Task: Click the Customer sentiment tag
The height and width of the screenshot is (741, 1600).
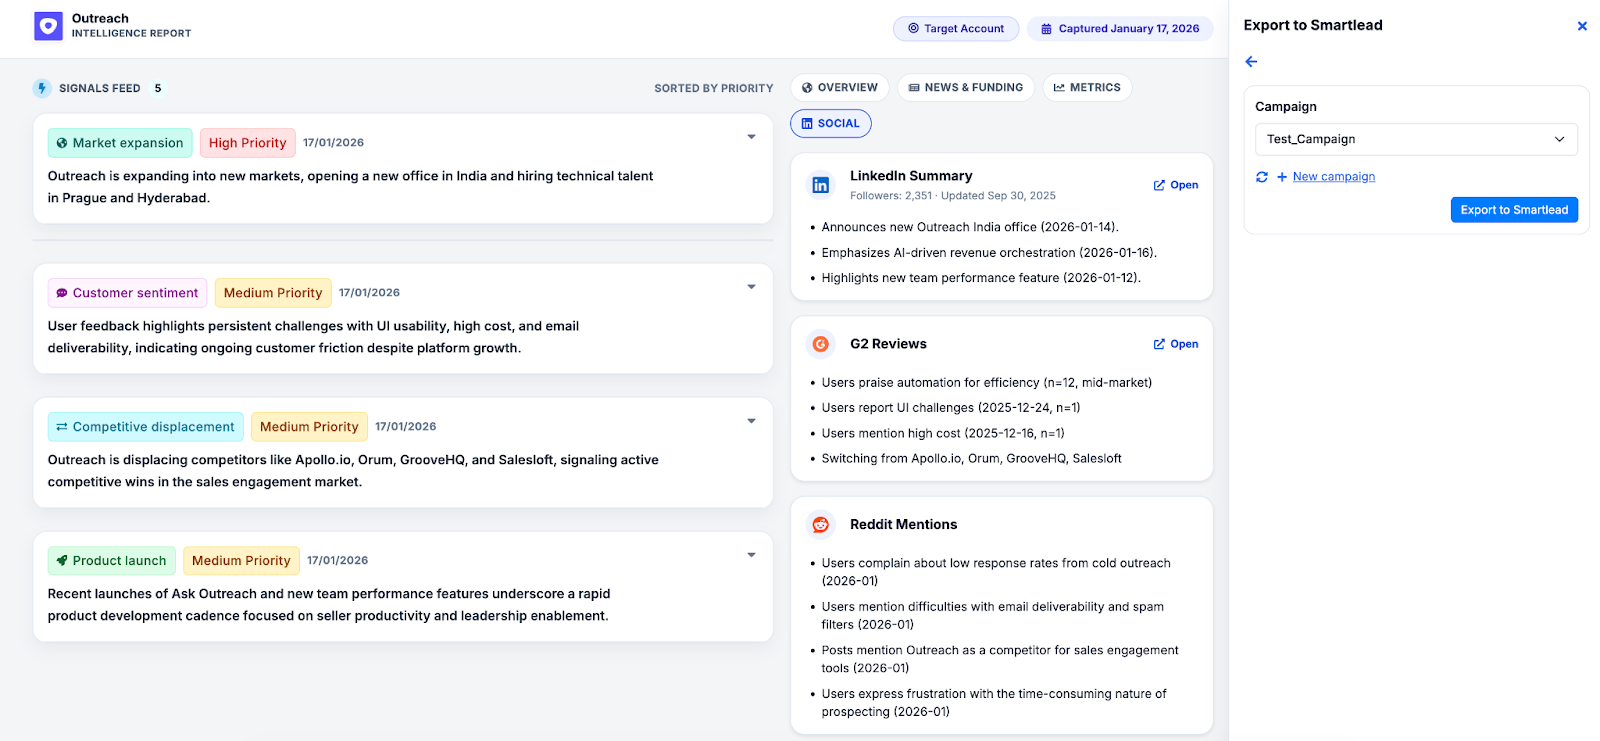Action: 127,293
